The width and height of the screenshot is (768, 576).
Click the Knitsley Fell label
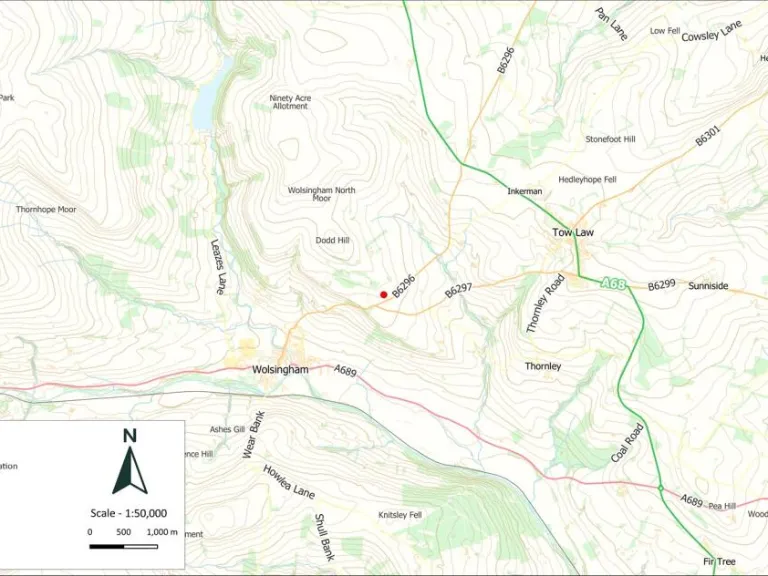(400, 514)
